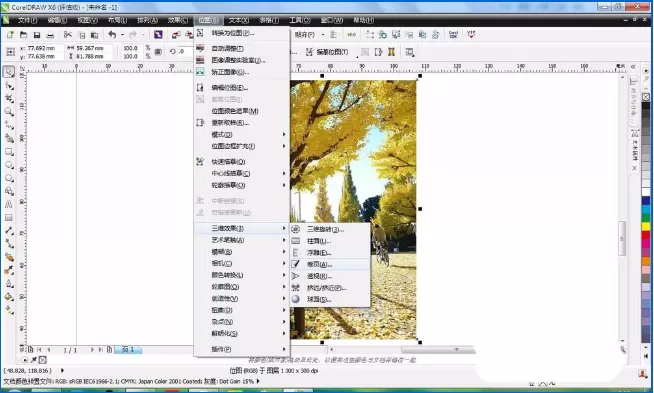654x393 pixels.
Task: Select the Rectangle tool in the toolbox
Action: pyautogui.click(x=9, y=151)
